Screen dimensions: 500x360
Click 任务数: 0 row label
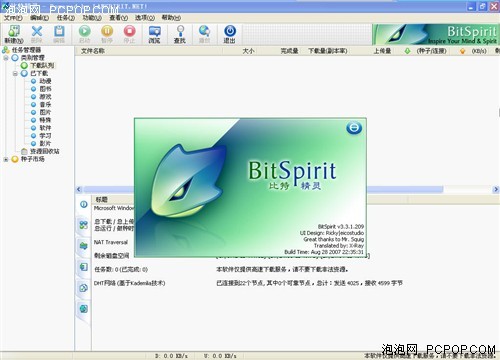(x=121, y=269)
